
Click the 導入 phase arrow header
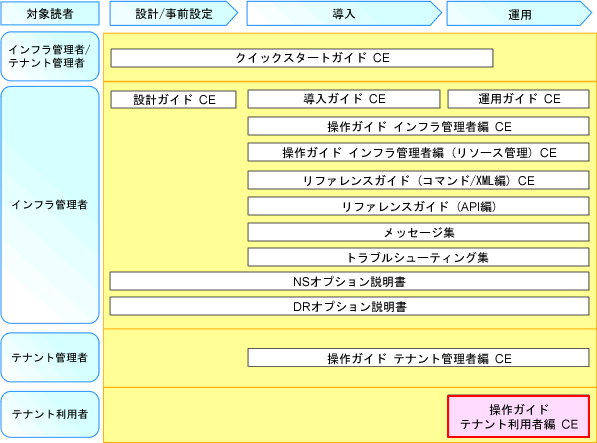coord(344,14)
